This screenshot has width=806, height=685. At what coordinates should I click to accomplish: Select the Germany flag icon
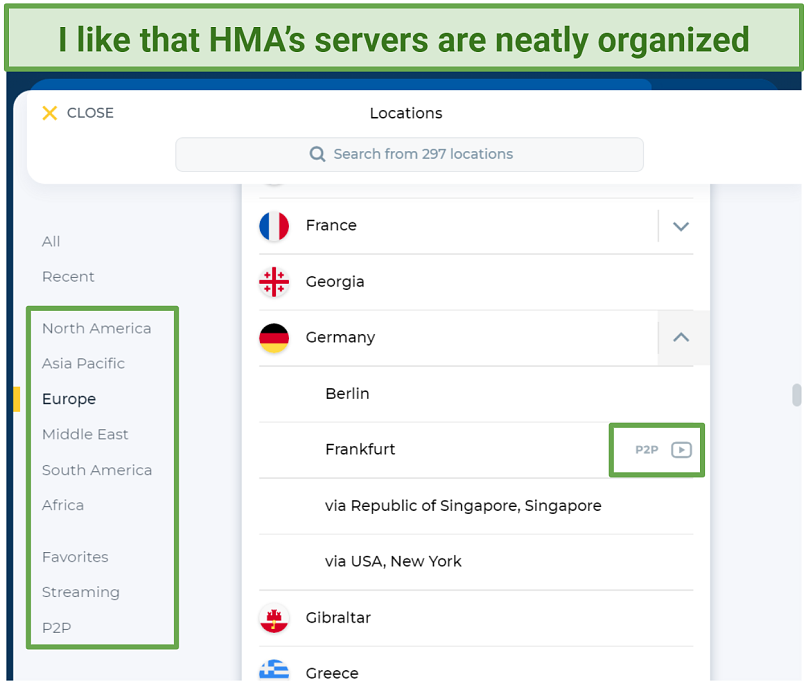click(274, 338)
